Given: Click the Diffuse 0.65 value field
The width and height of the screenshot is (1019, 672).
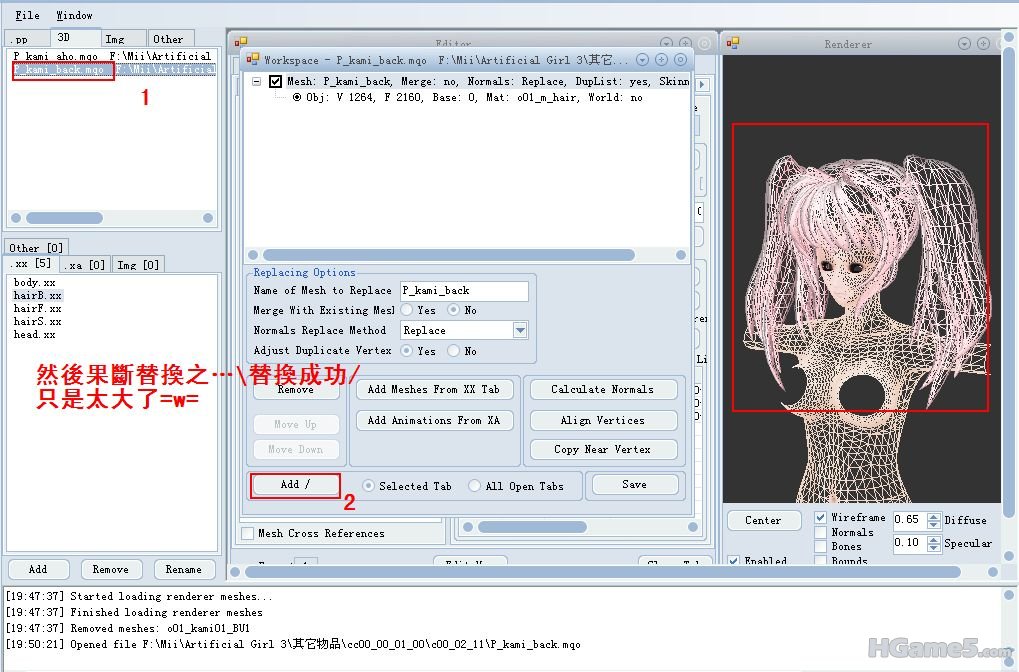Looking at the screenshot, I should (x=909, y=519).
